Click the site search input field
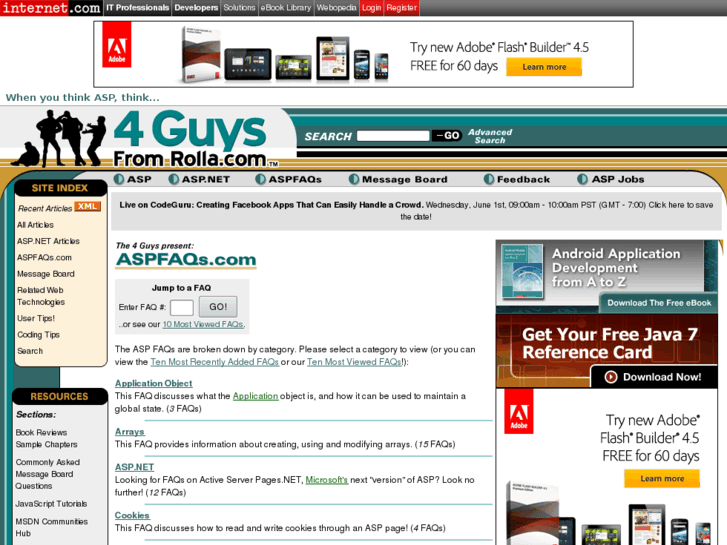The image size is (727, 545). coord(393,135)
